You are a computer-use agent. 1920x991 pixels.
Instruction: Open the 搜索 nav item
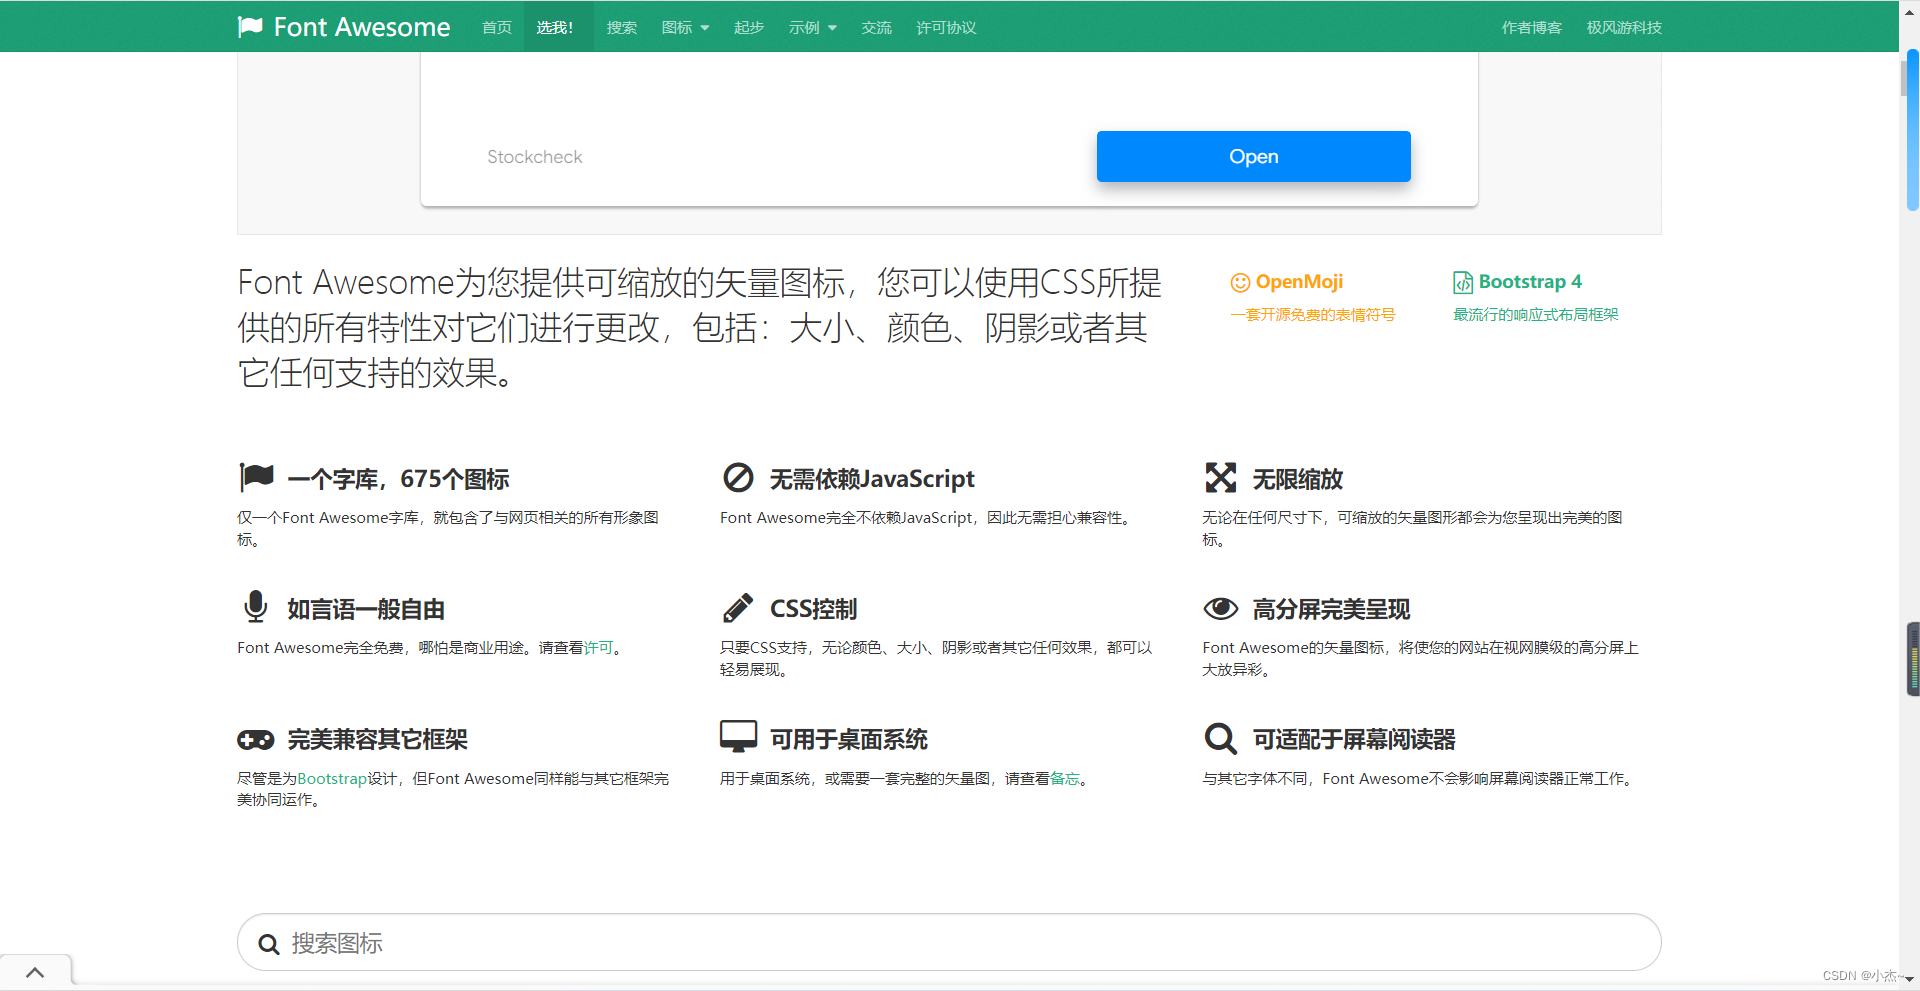622,27
